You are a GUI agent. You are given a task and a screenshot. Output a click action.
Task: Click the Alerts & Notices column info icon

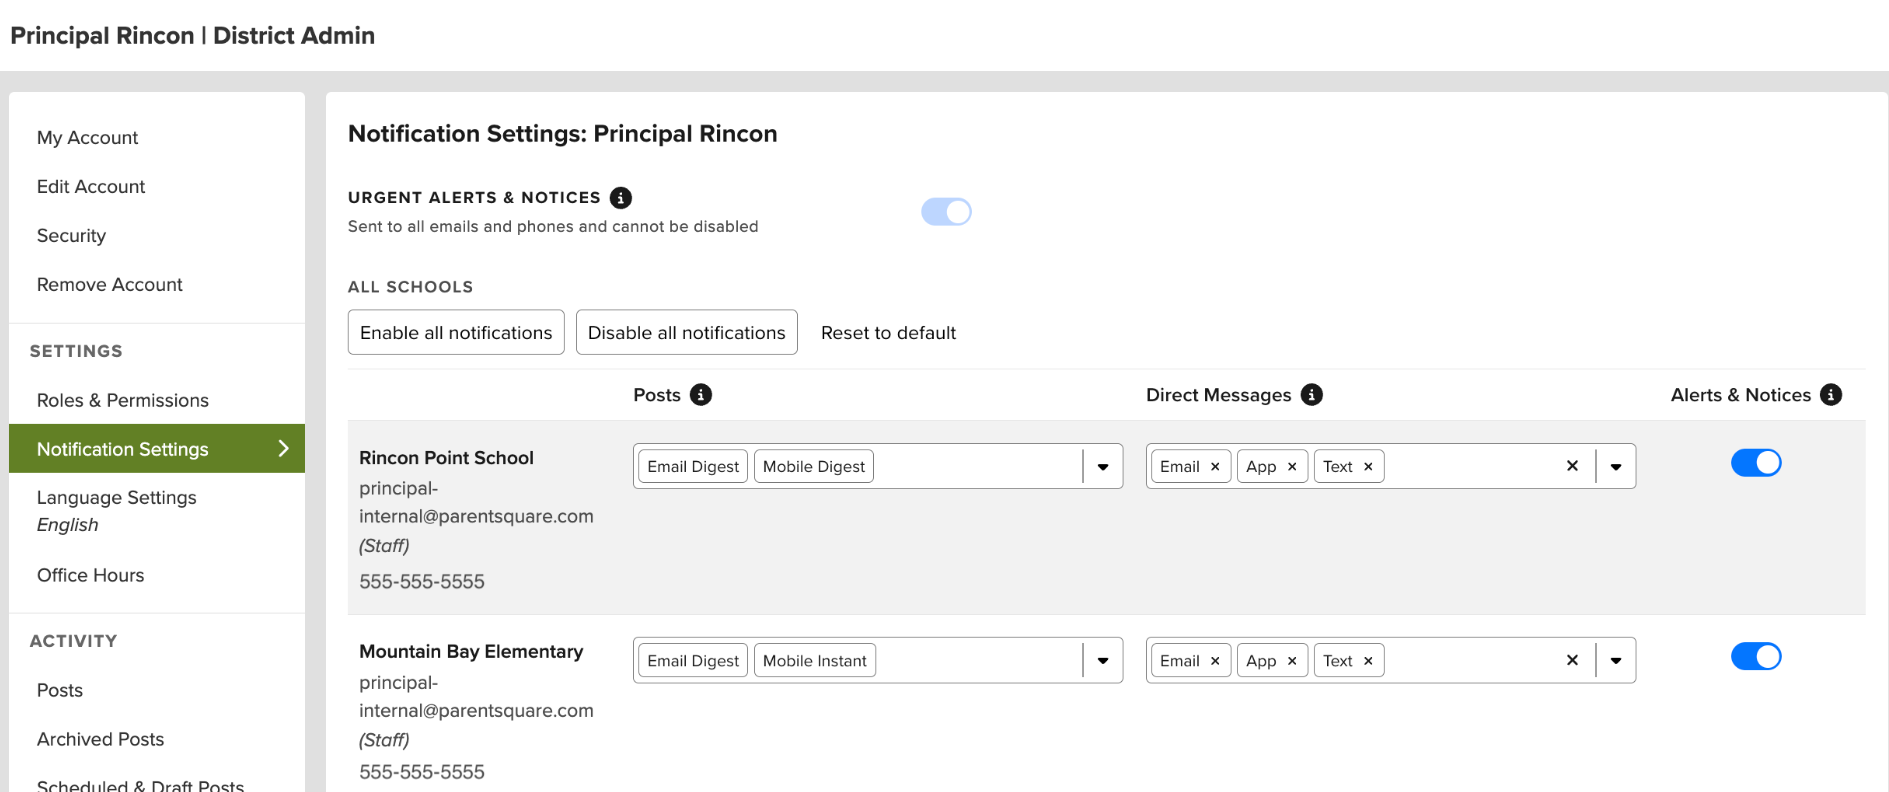pos(1831,395)
